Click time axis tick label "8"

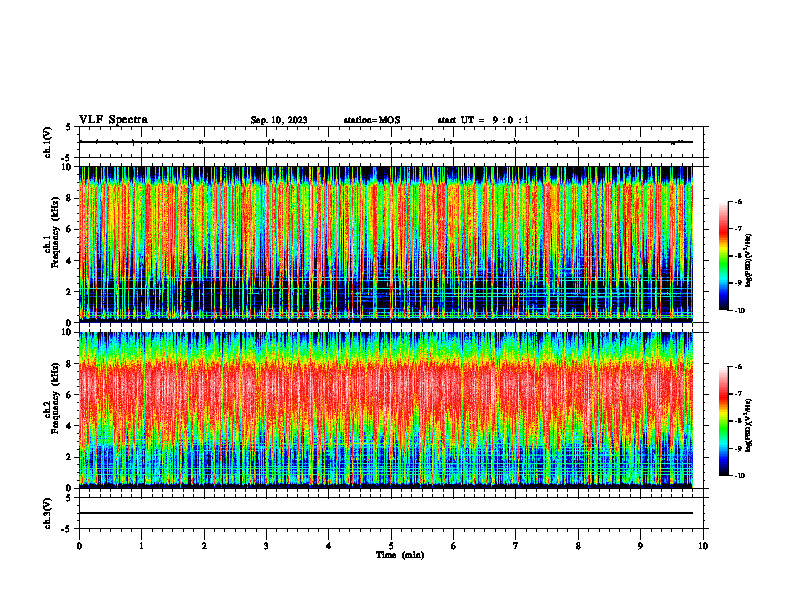[x=578, y=546]
